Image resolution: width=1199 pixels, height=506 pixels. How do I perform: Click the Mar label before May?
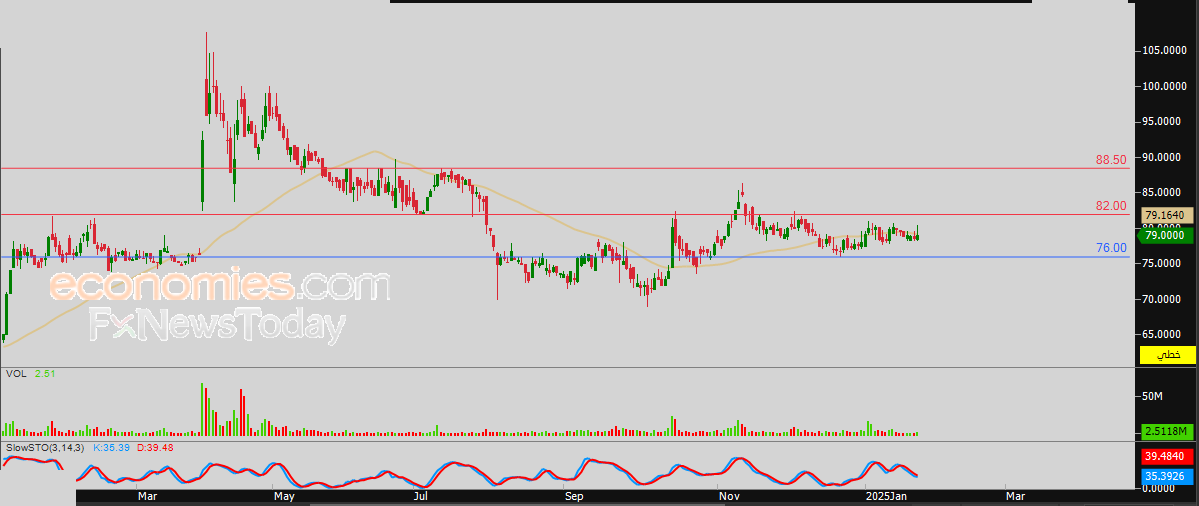coord(148,497)
